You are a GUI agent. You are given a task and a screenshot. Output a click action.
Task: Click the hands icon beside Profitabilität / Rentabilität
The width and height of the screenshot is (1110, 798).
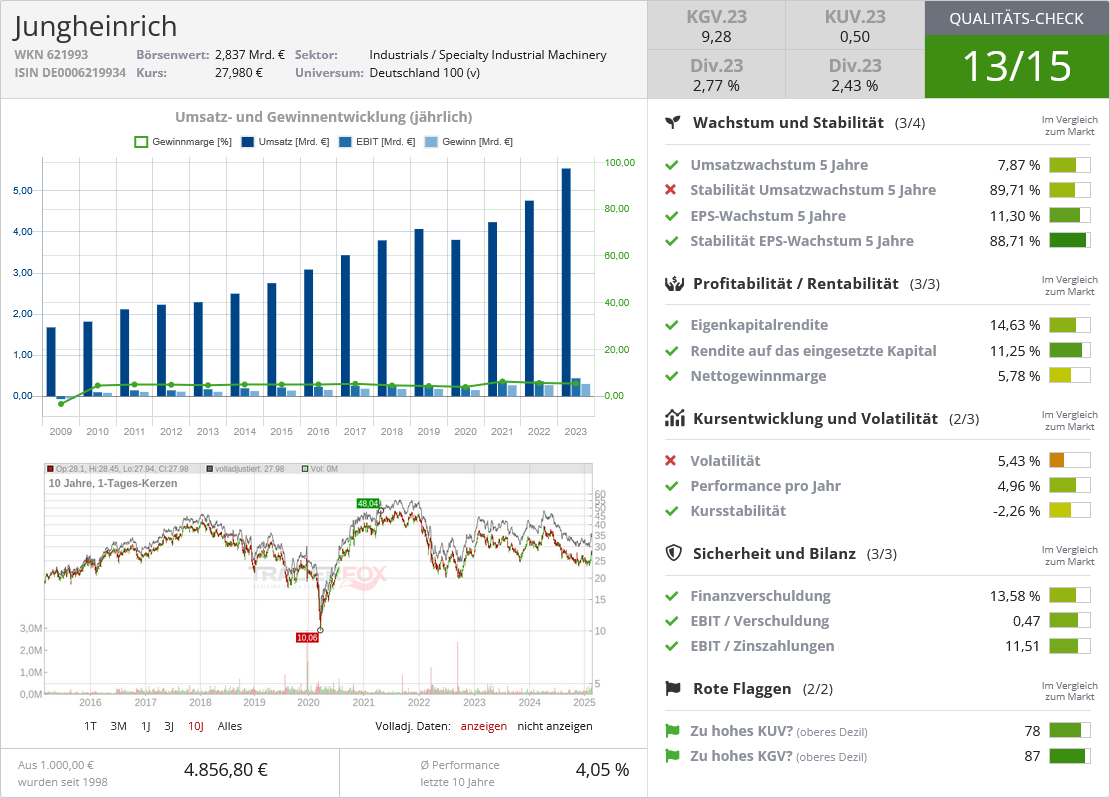pyautogui.click(x=674, y=284)
